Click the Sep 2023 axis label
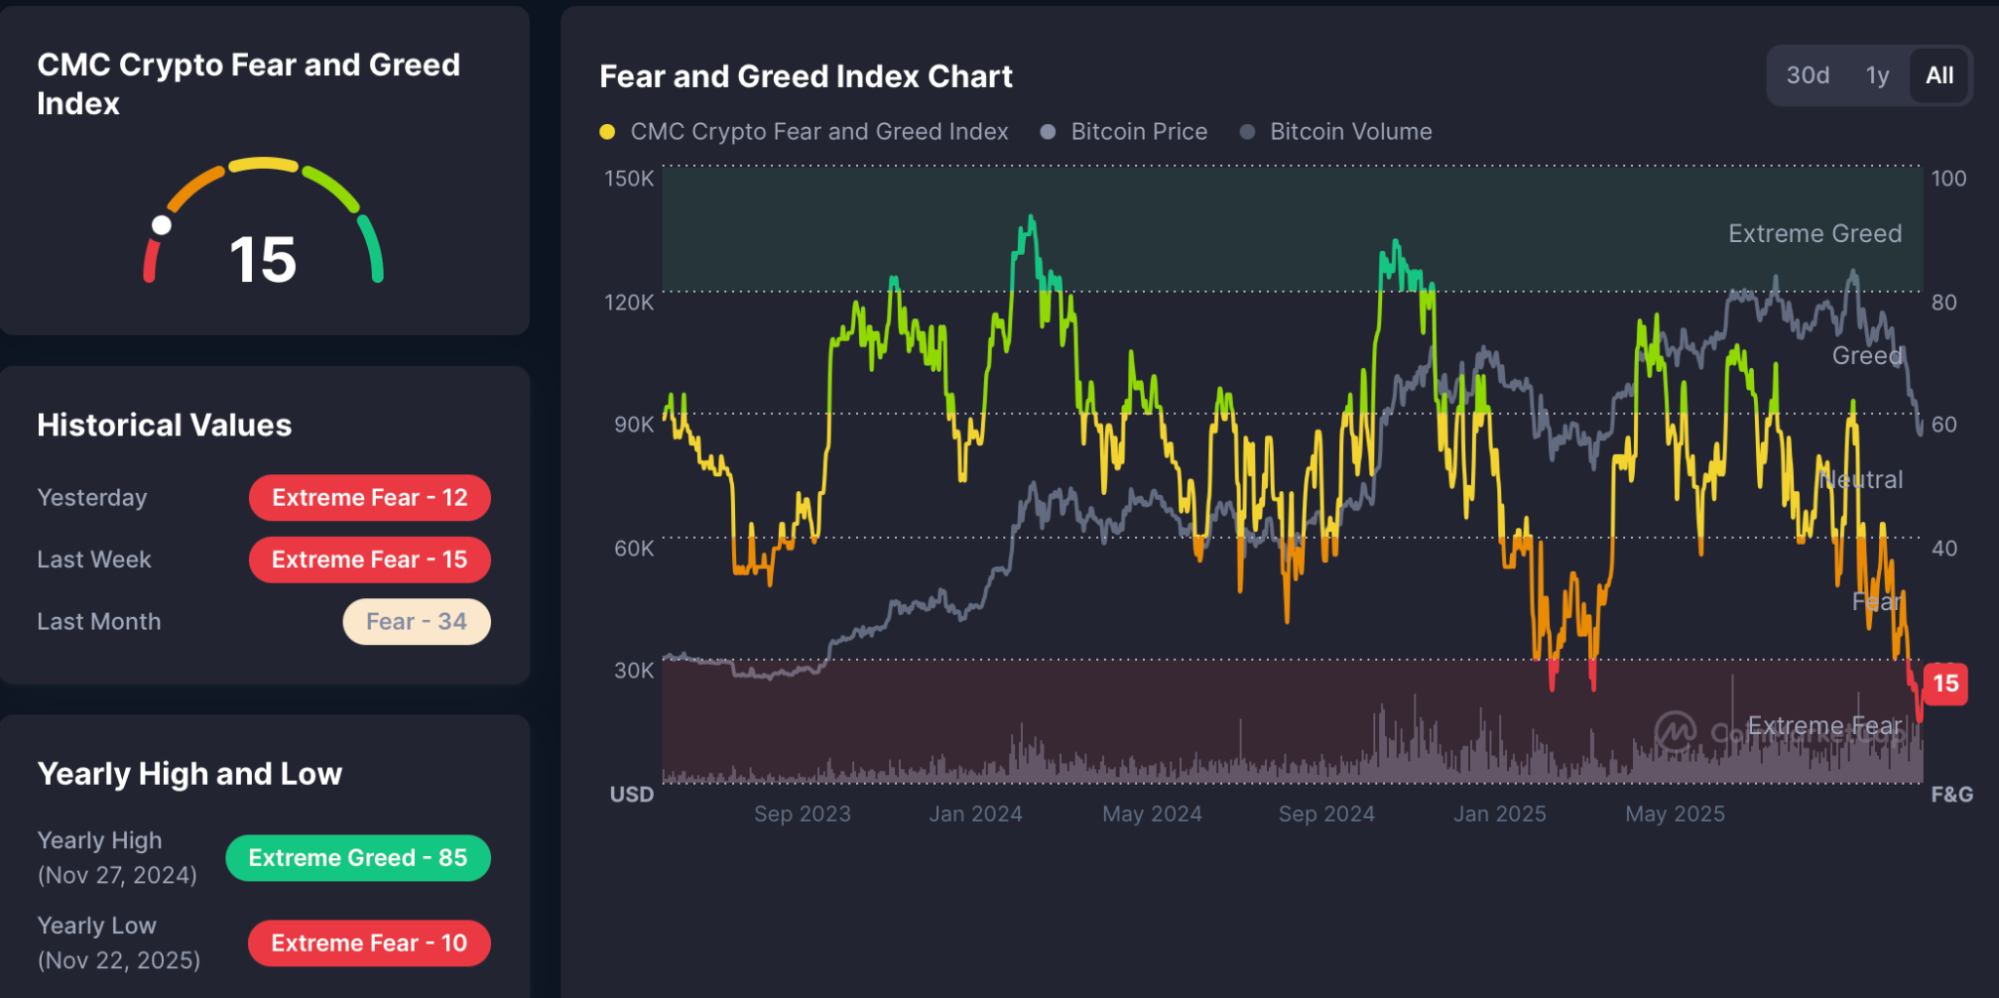This screenshot has height=998, width=1999. 802,814
